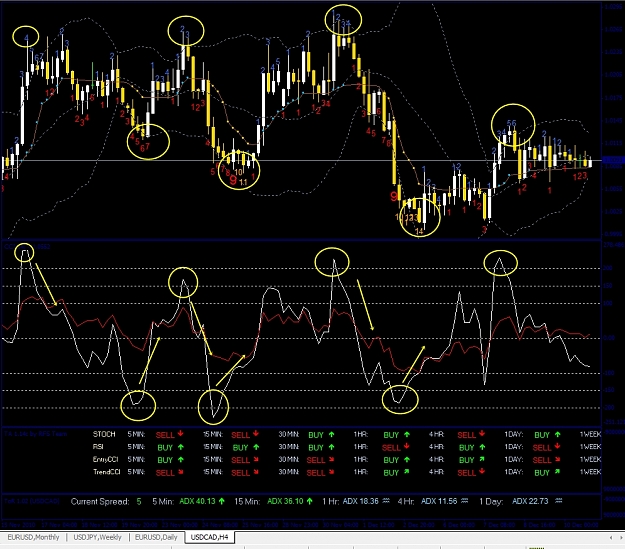The image size is (625, 549).
Task: Click the green arrow beside TrendCCI 1HR BUY
Action: point(407,472)
